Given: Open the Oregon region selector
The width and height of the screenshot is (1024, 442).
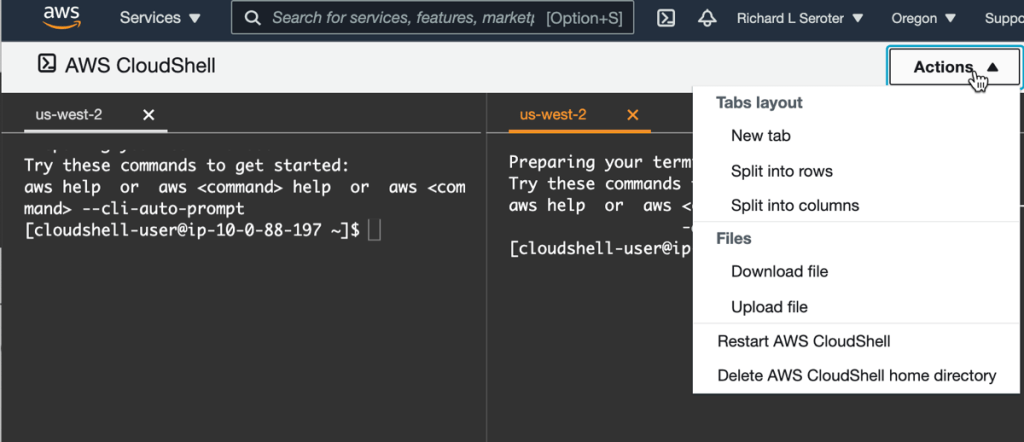Looking at the screenshot, I should click(922, 18).
